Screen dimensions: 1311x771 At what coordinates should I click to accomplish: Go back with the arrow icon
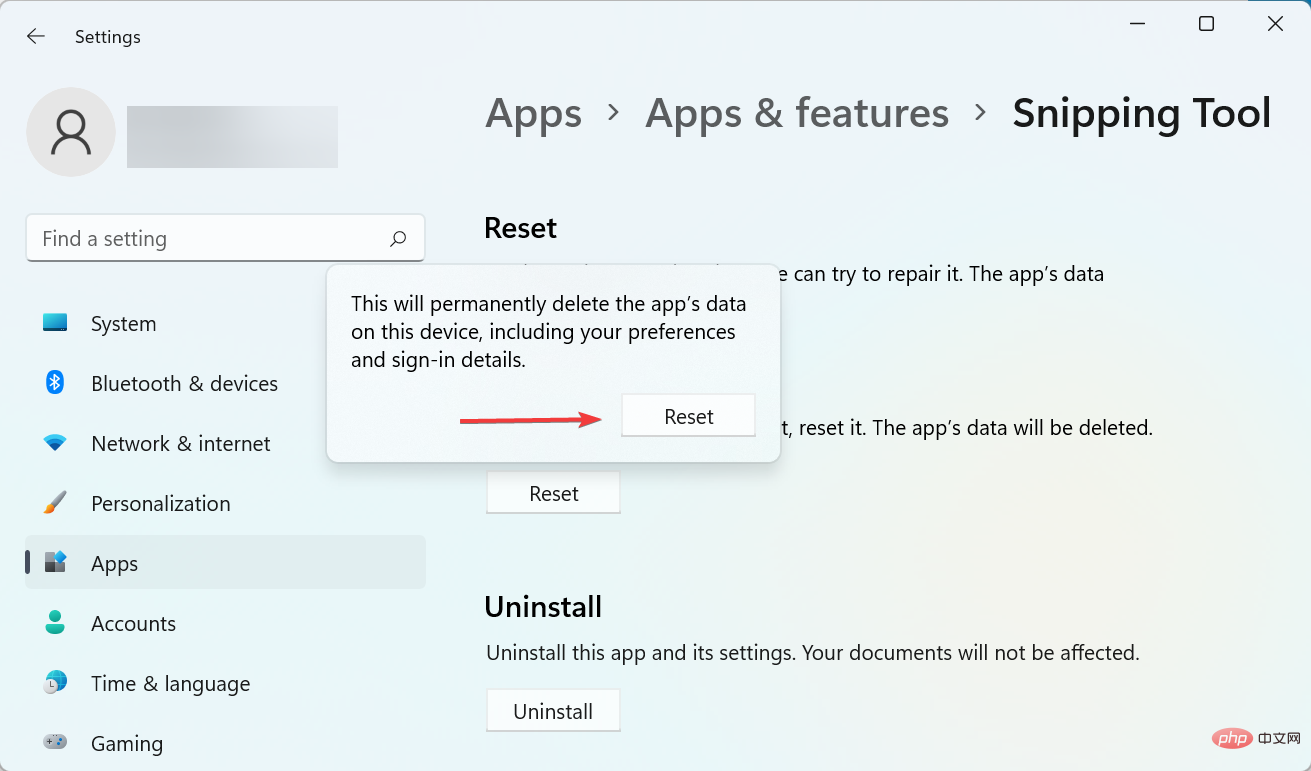coord(36,36)
